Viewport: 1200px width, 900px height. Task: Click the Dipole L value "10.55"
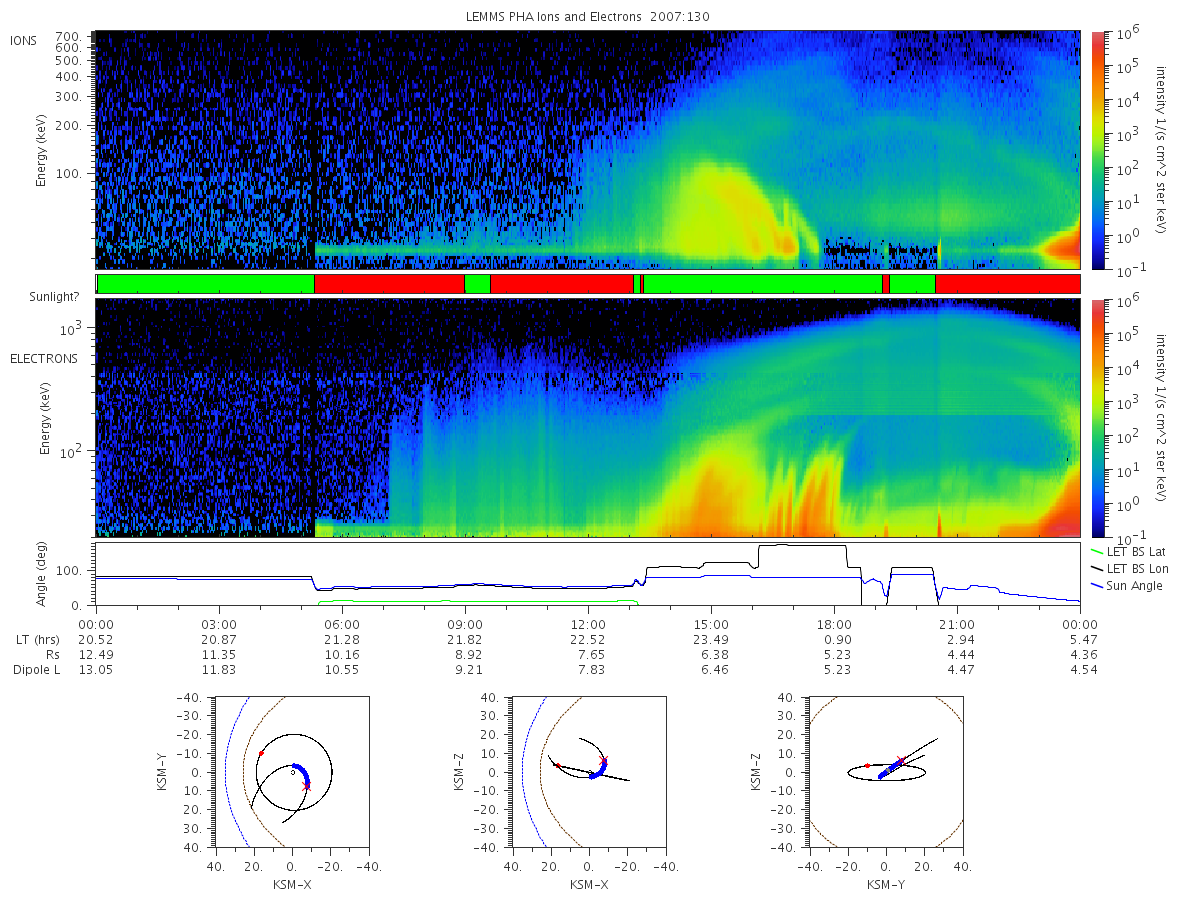[342, 669]
